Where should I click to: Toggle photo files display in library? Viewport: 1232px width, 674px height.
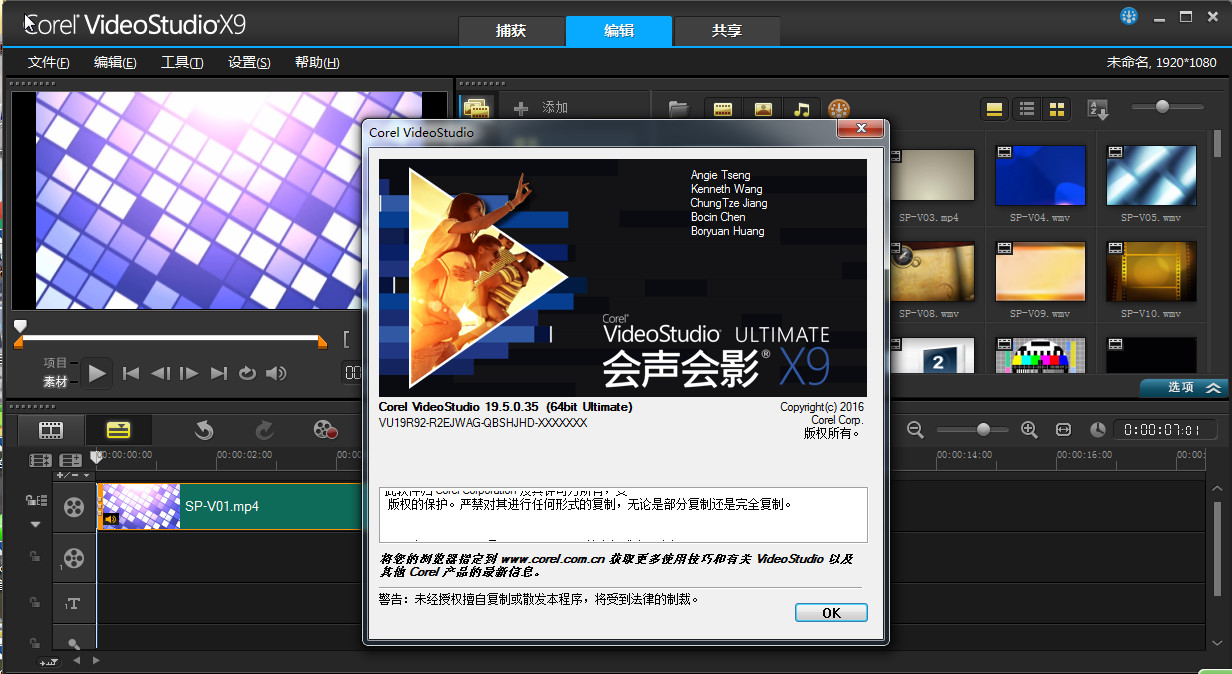[x=763, y=109]
